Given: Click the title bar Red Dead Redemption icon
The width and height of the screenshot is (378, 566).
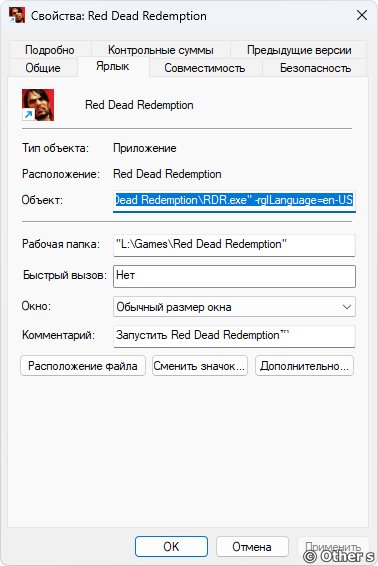Looking at the screenshot, I should pos(17,15).
